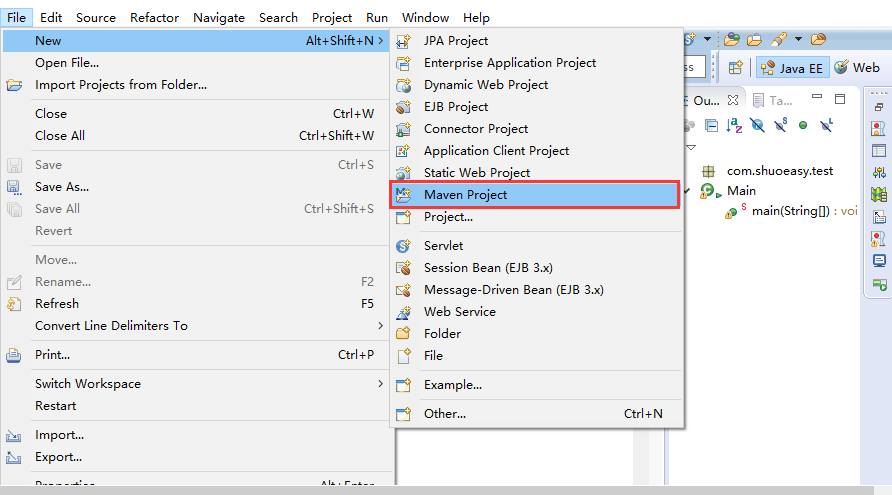Click Collapse All icon in Outline
This screenshot has width=892, height=495.
(x=711, y=125)
